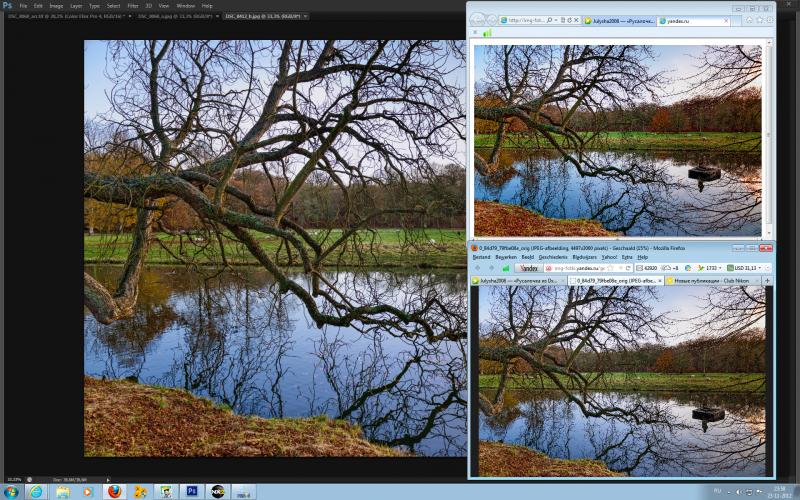Switch to the Club Nikon tab in Firefox

tap(713, 281)
